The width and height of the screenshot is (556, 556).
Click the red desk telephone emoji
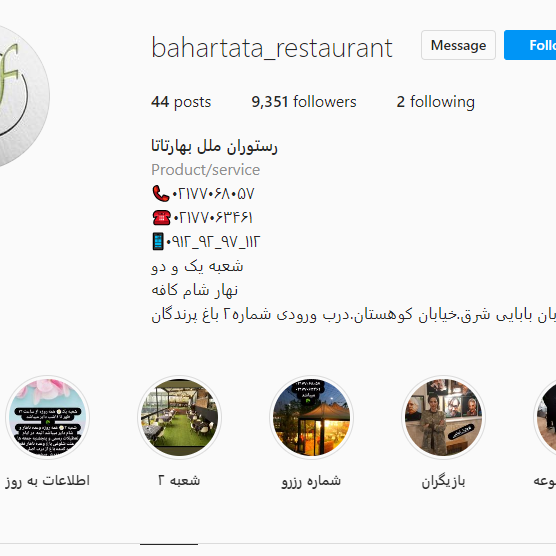click(161, 217)
